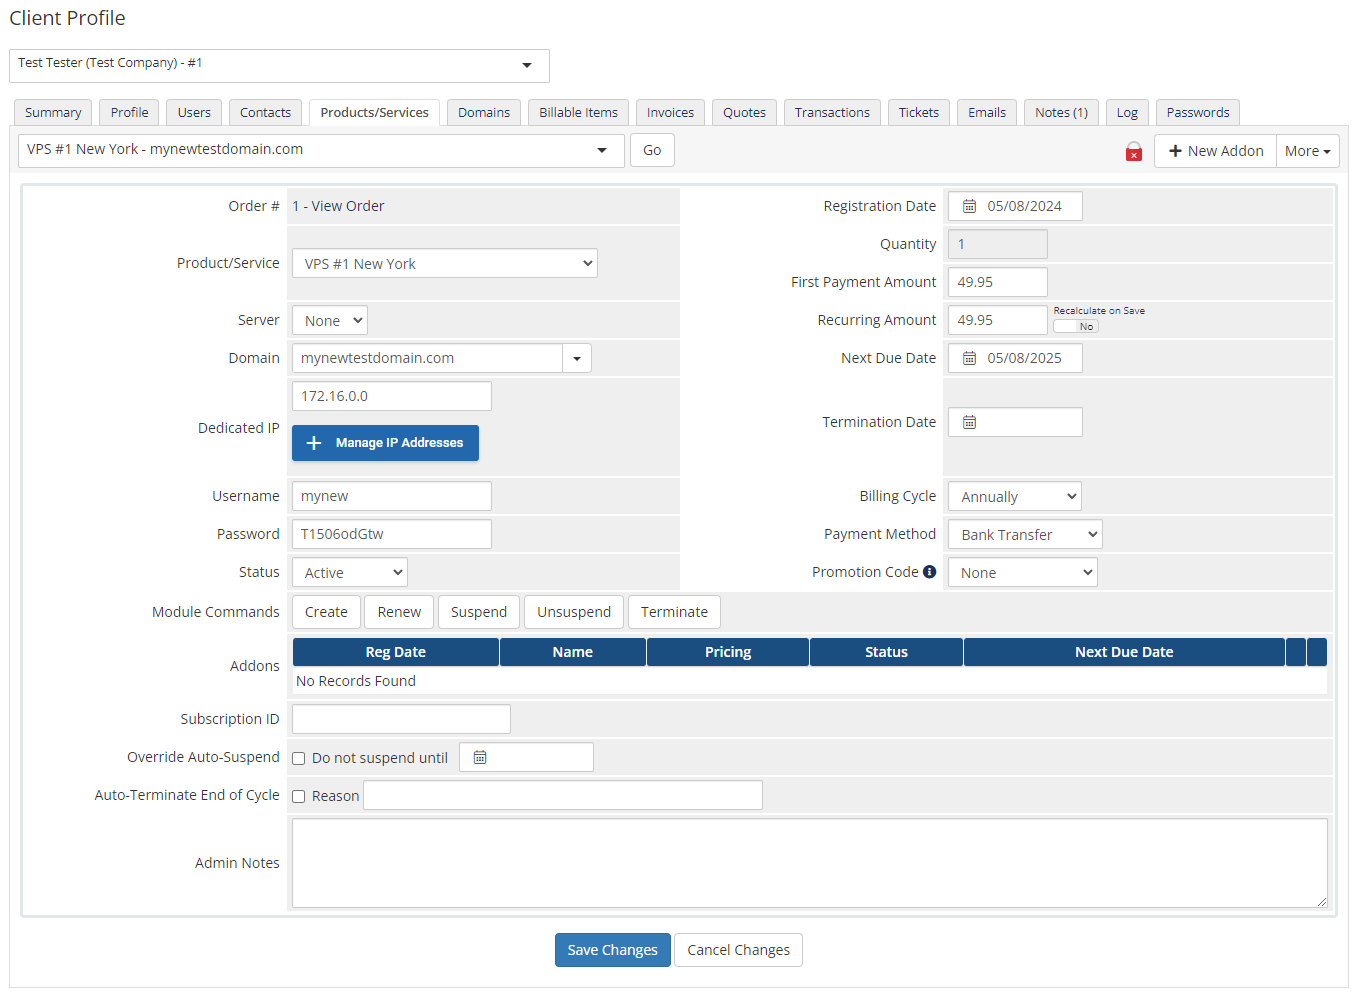This screenshot has height=997, width=1359.
Task: Click inside the Subscription ID field
Action: [400, 718]
